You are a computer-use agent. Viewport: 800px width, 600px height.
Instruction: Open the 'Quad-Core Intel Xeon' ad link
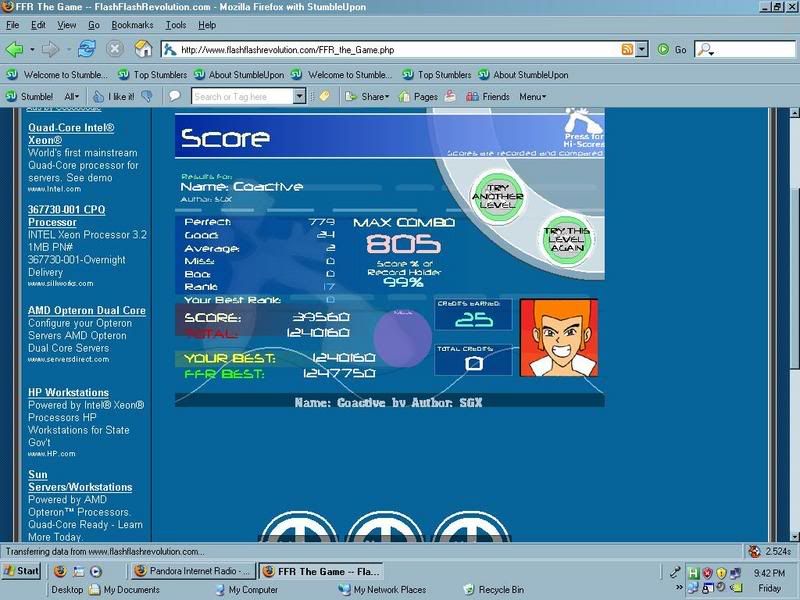[71, 135]
